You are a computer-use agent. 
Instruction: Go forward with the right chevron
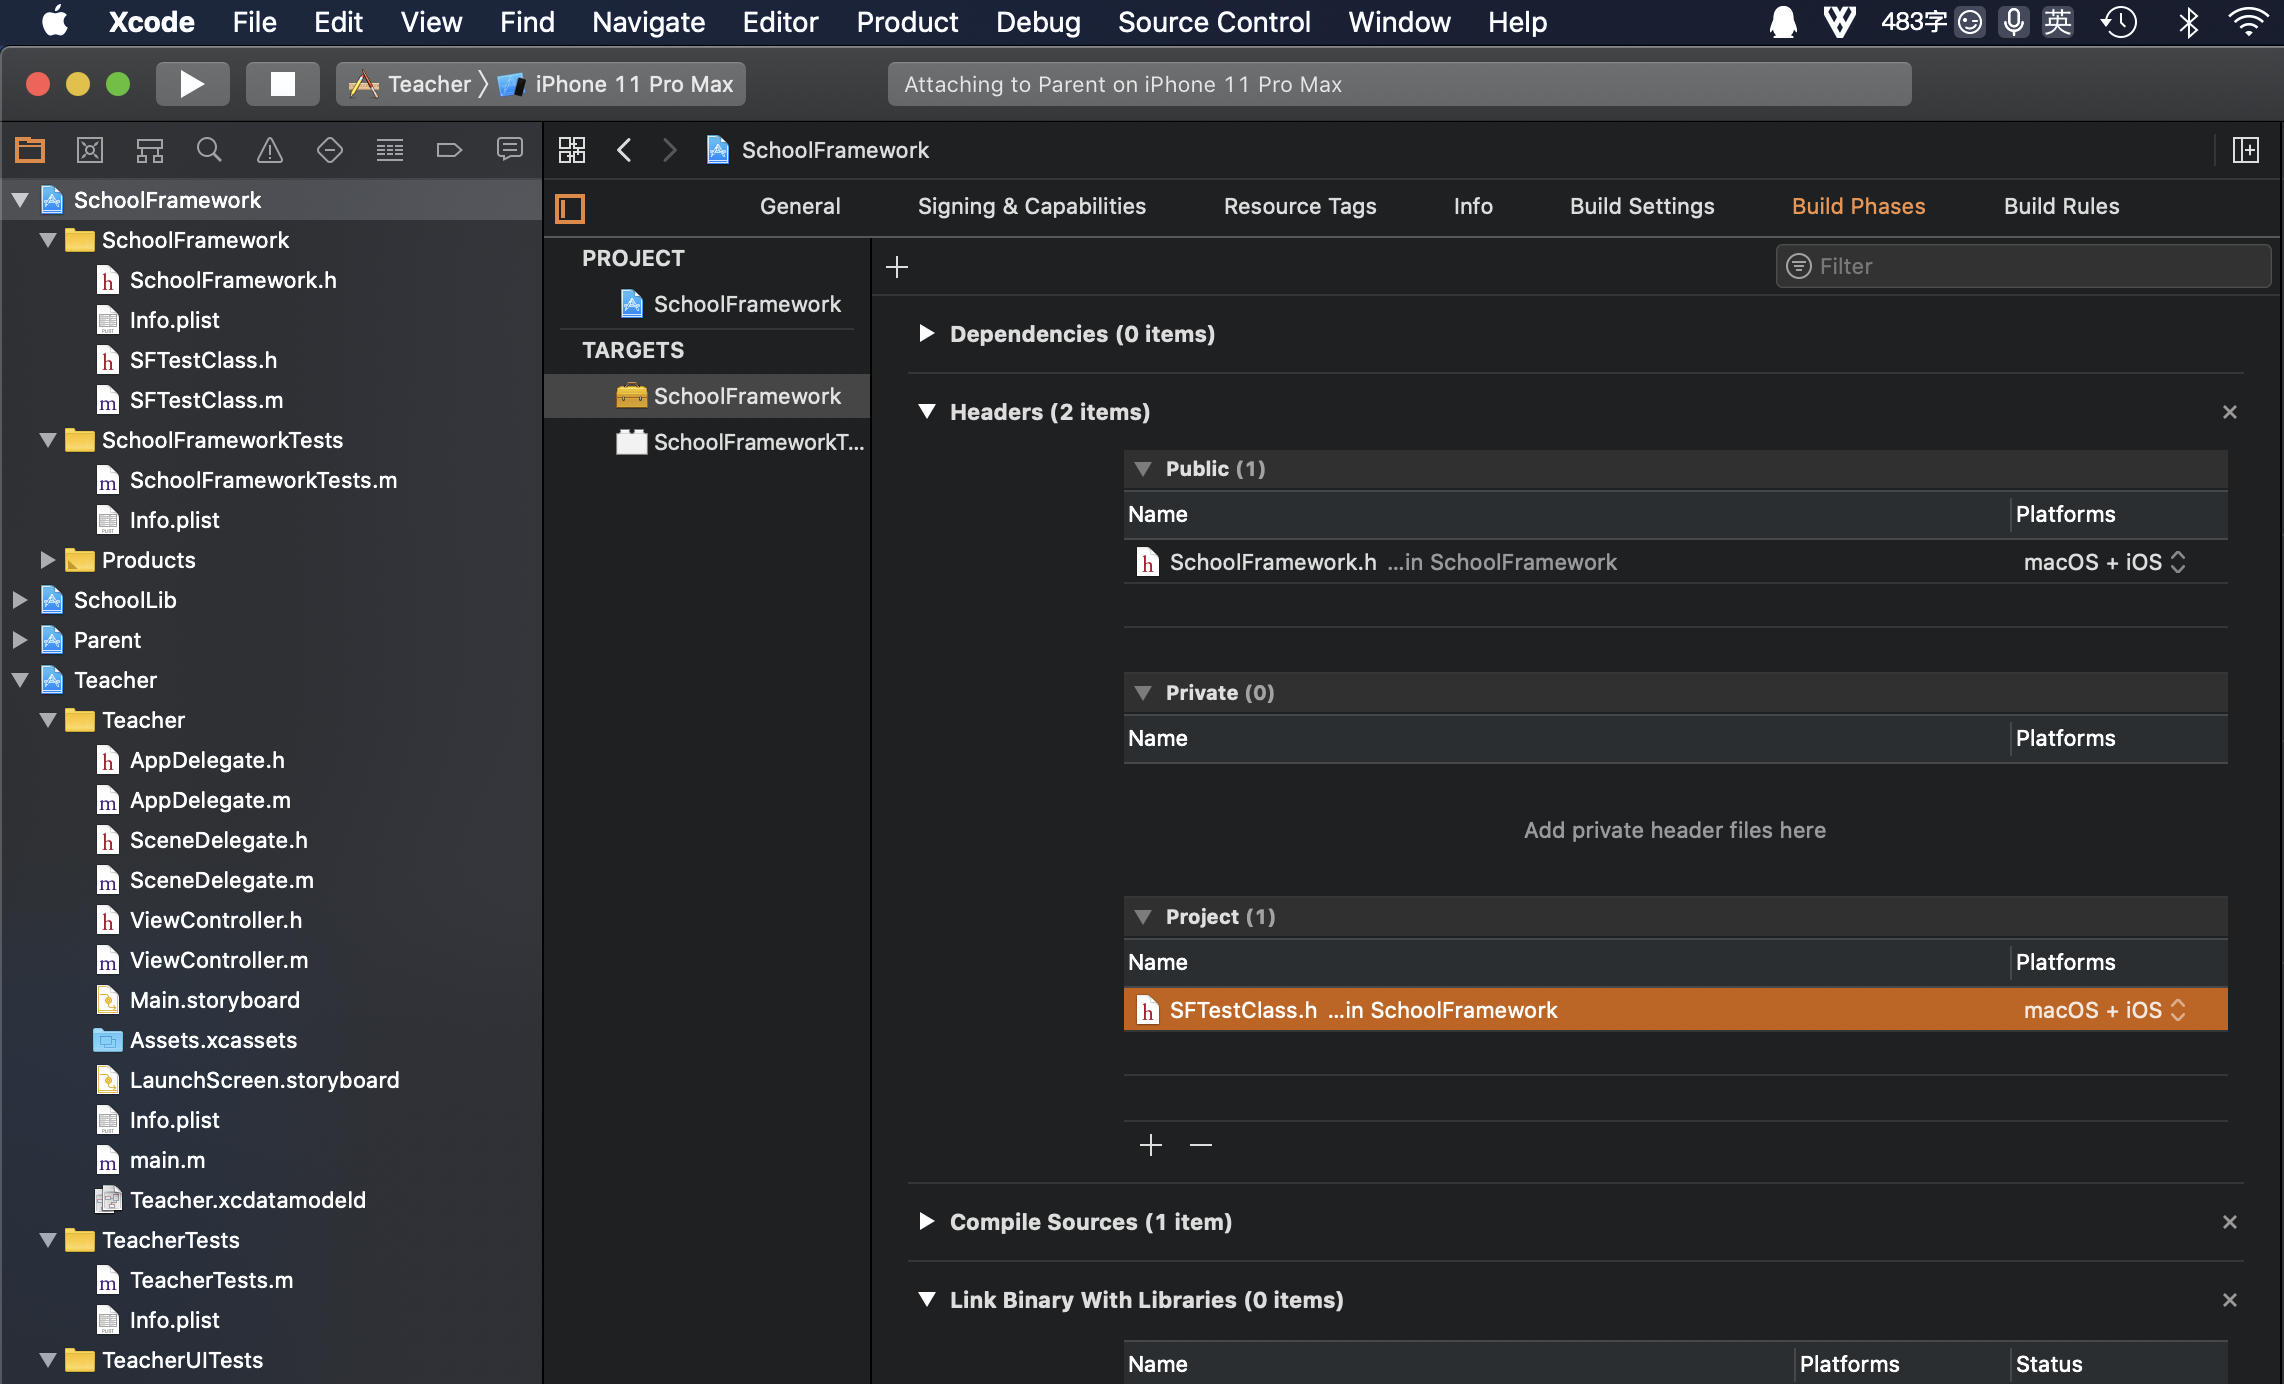(670, 150)
